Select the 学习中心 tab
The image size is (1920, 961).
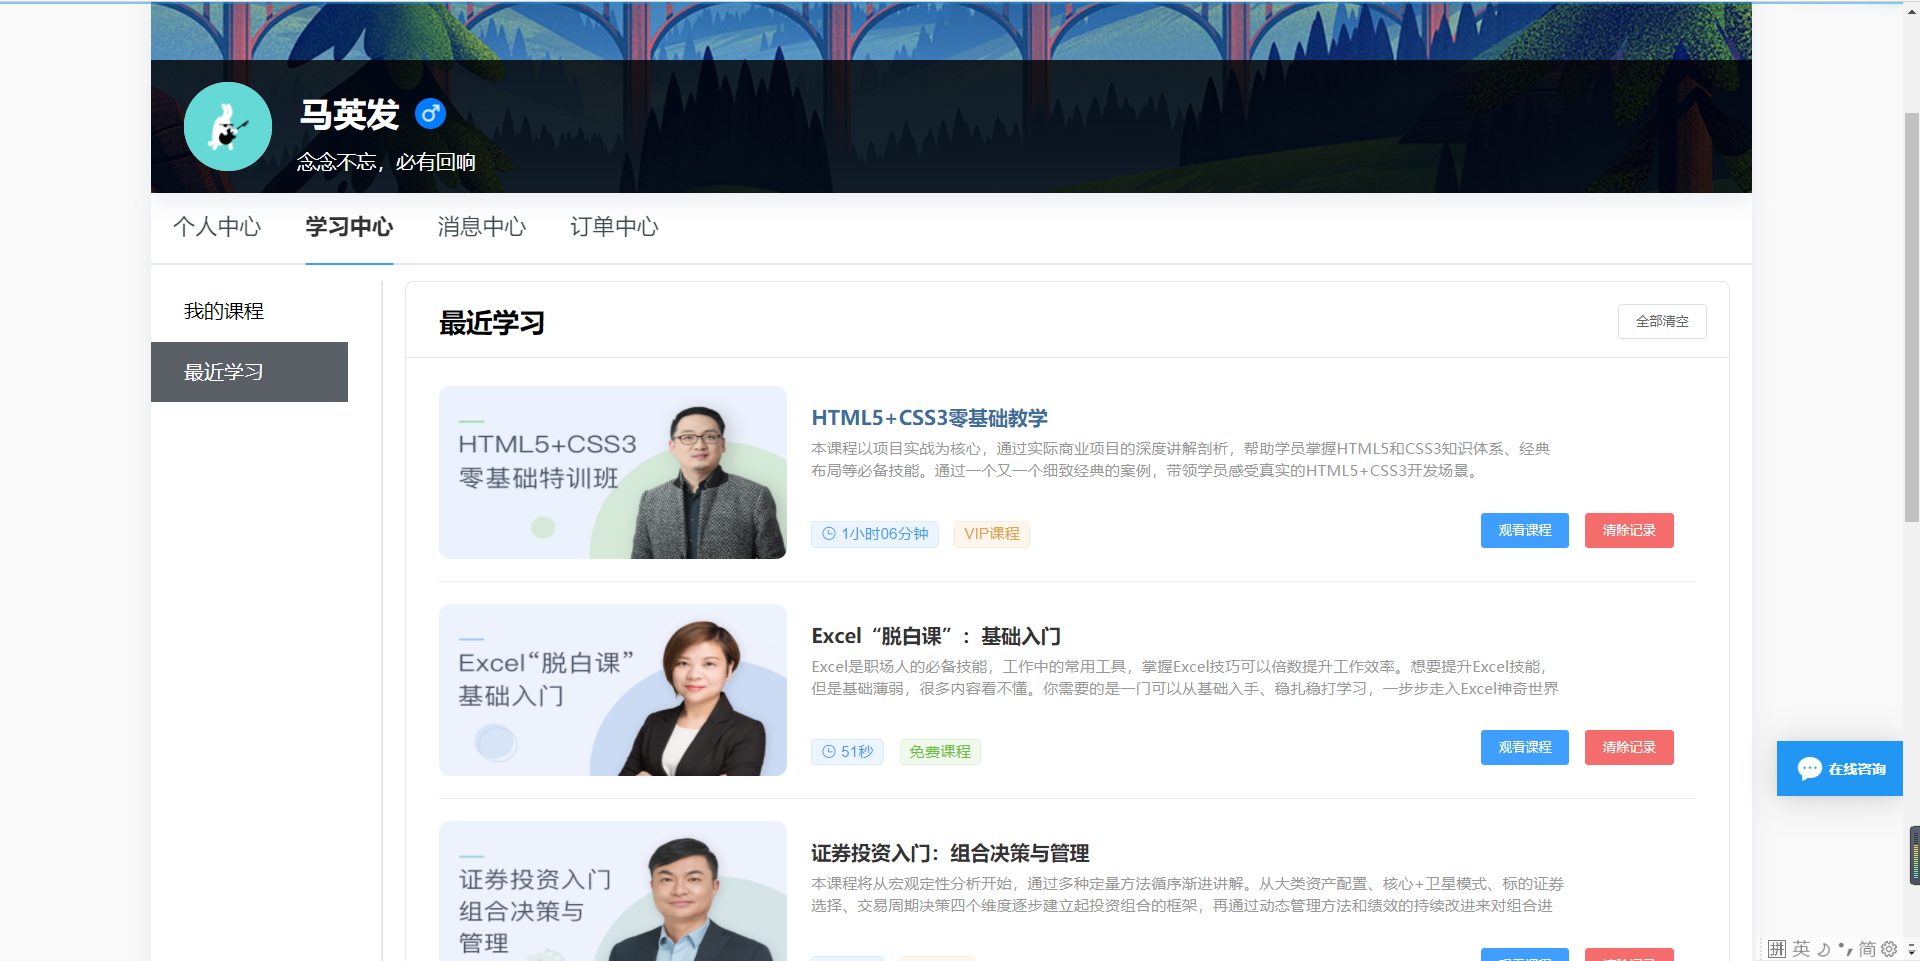[349, 227]
